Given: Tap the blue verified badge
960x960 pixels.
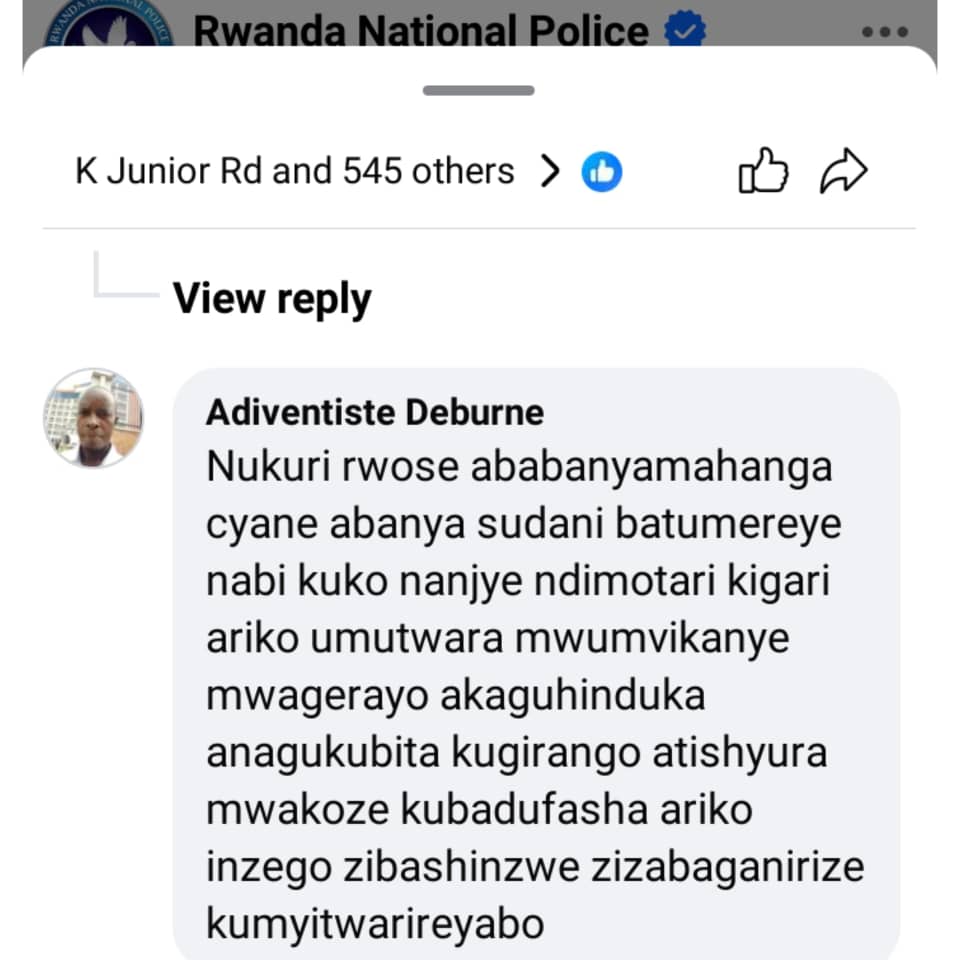Looking at the screenshot, I should 685,31.
